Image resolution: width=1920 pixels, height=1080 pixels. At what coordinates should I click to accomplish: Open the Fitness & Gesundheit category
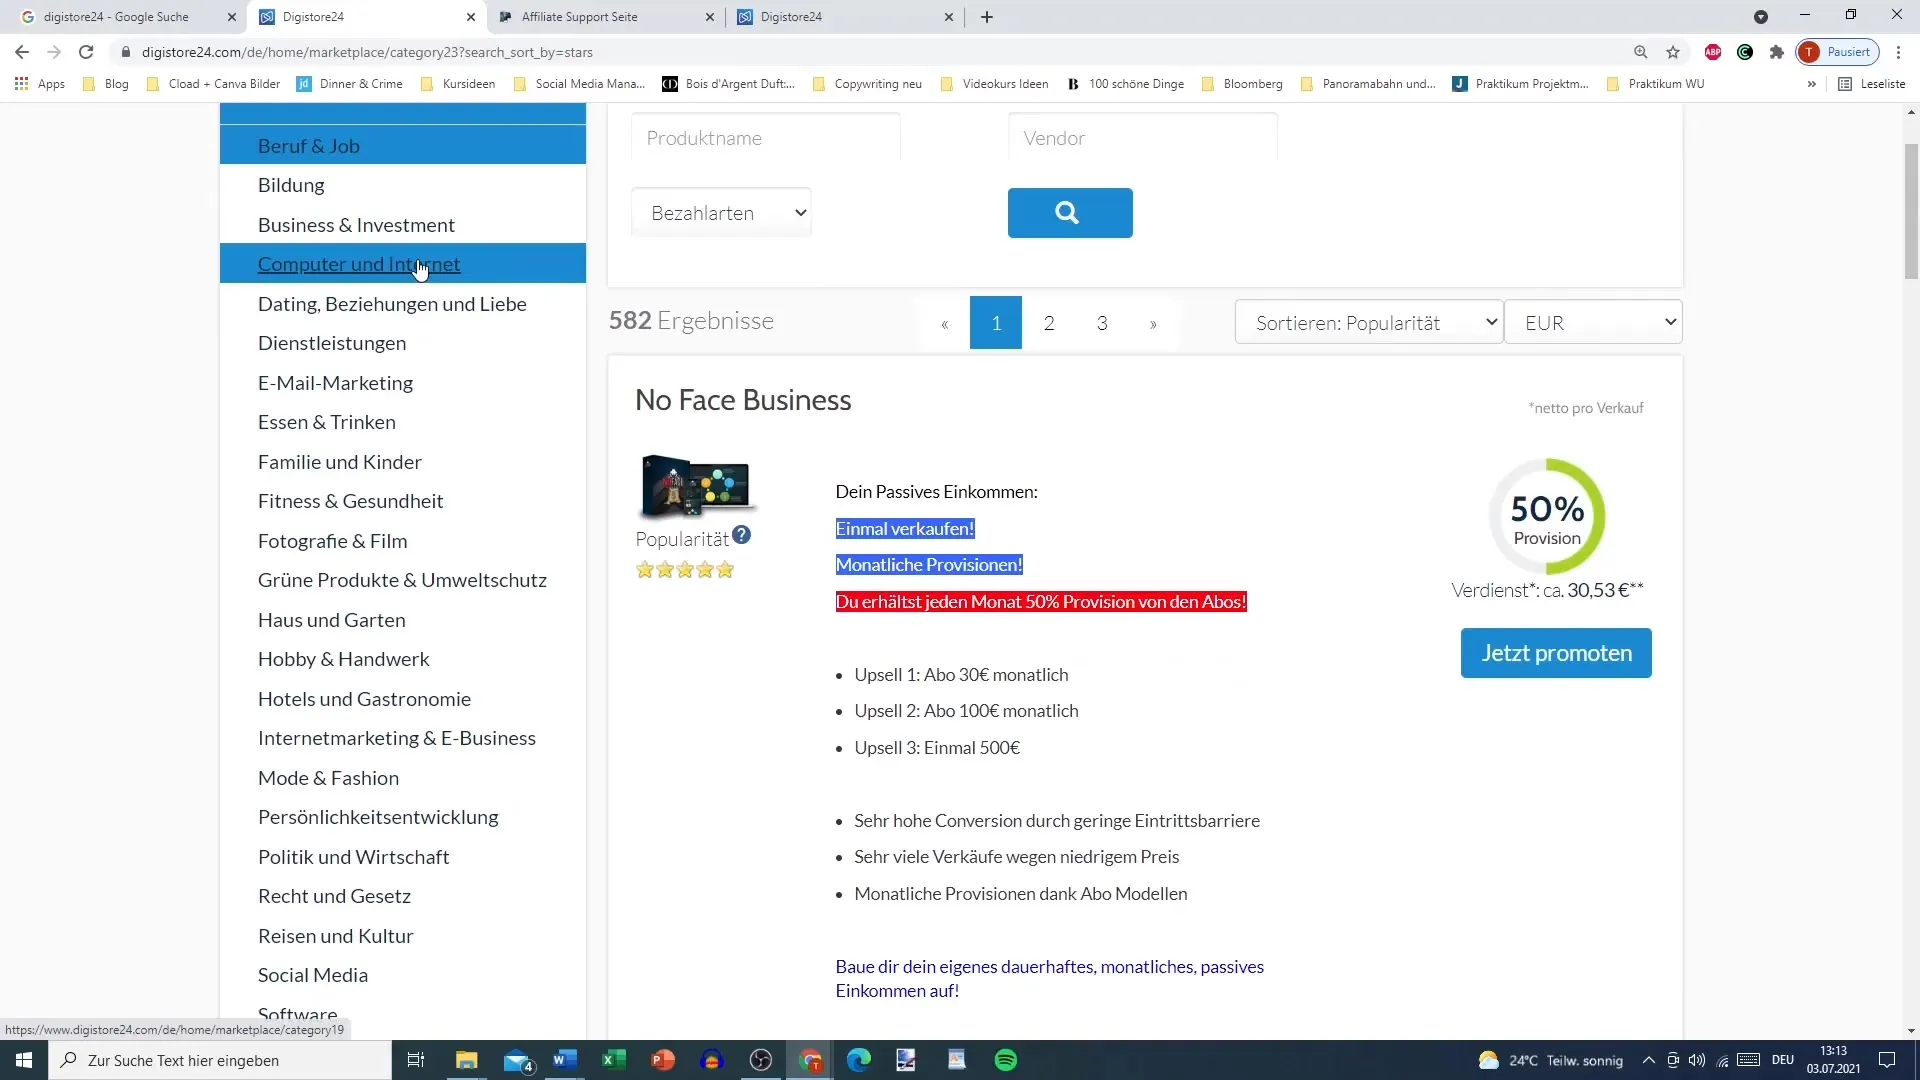pyautogui.click(x=350, y=501)
